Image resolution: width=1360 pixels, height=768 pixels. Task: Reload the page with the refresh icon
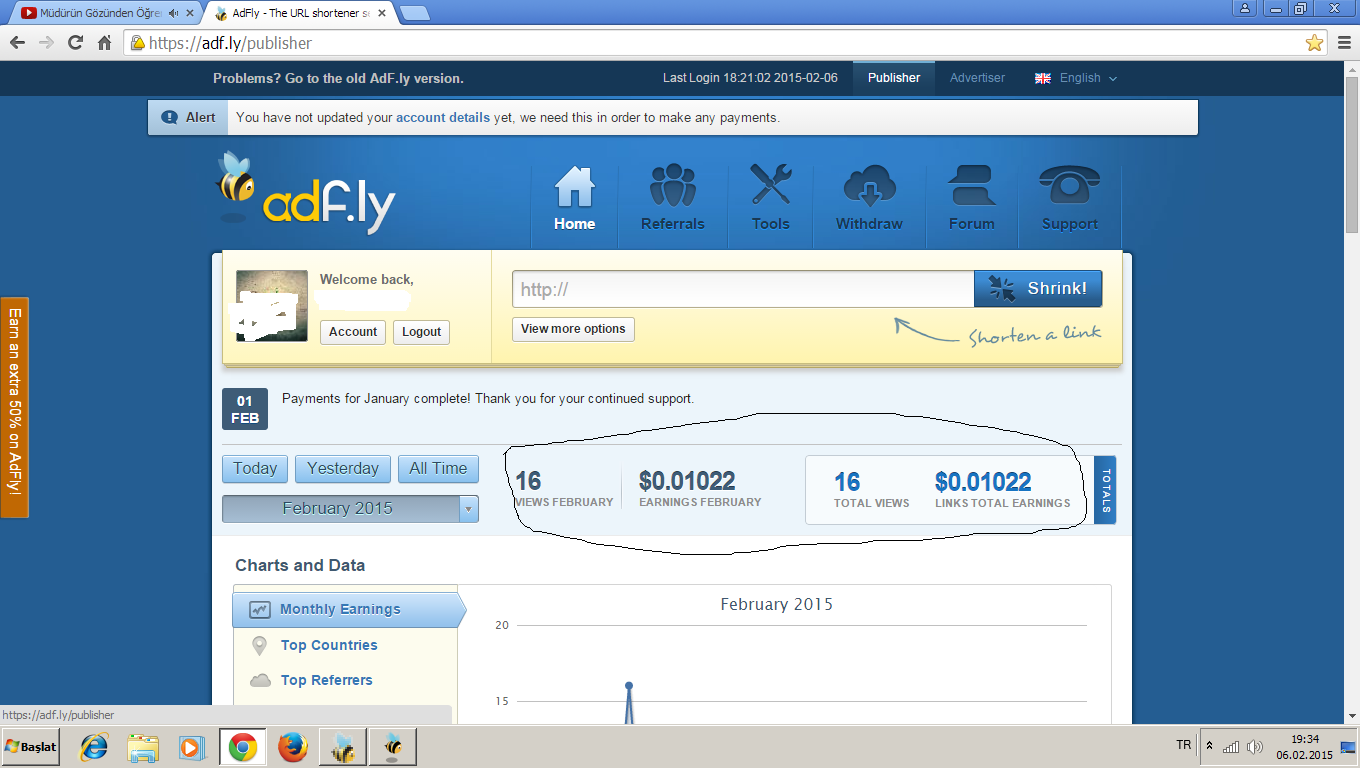75,43
